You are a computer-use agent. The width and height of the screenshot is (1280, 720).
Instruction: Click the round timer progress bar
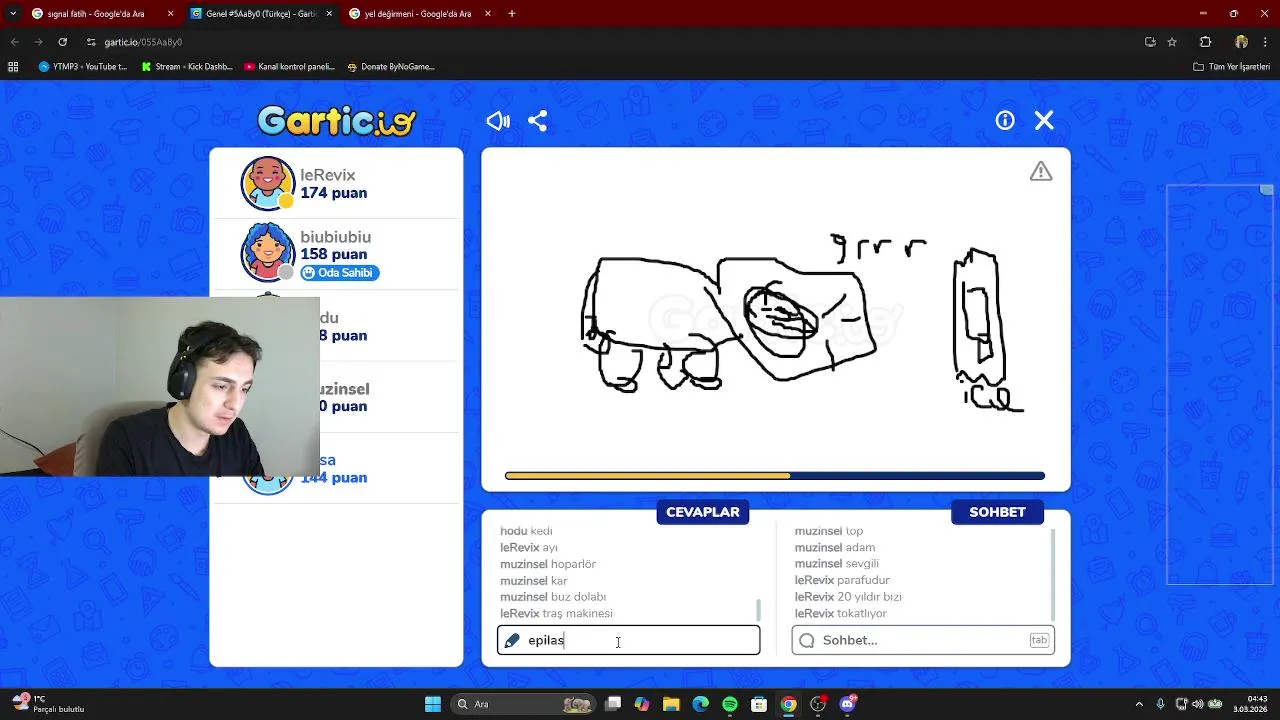pos(775,476)
